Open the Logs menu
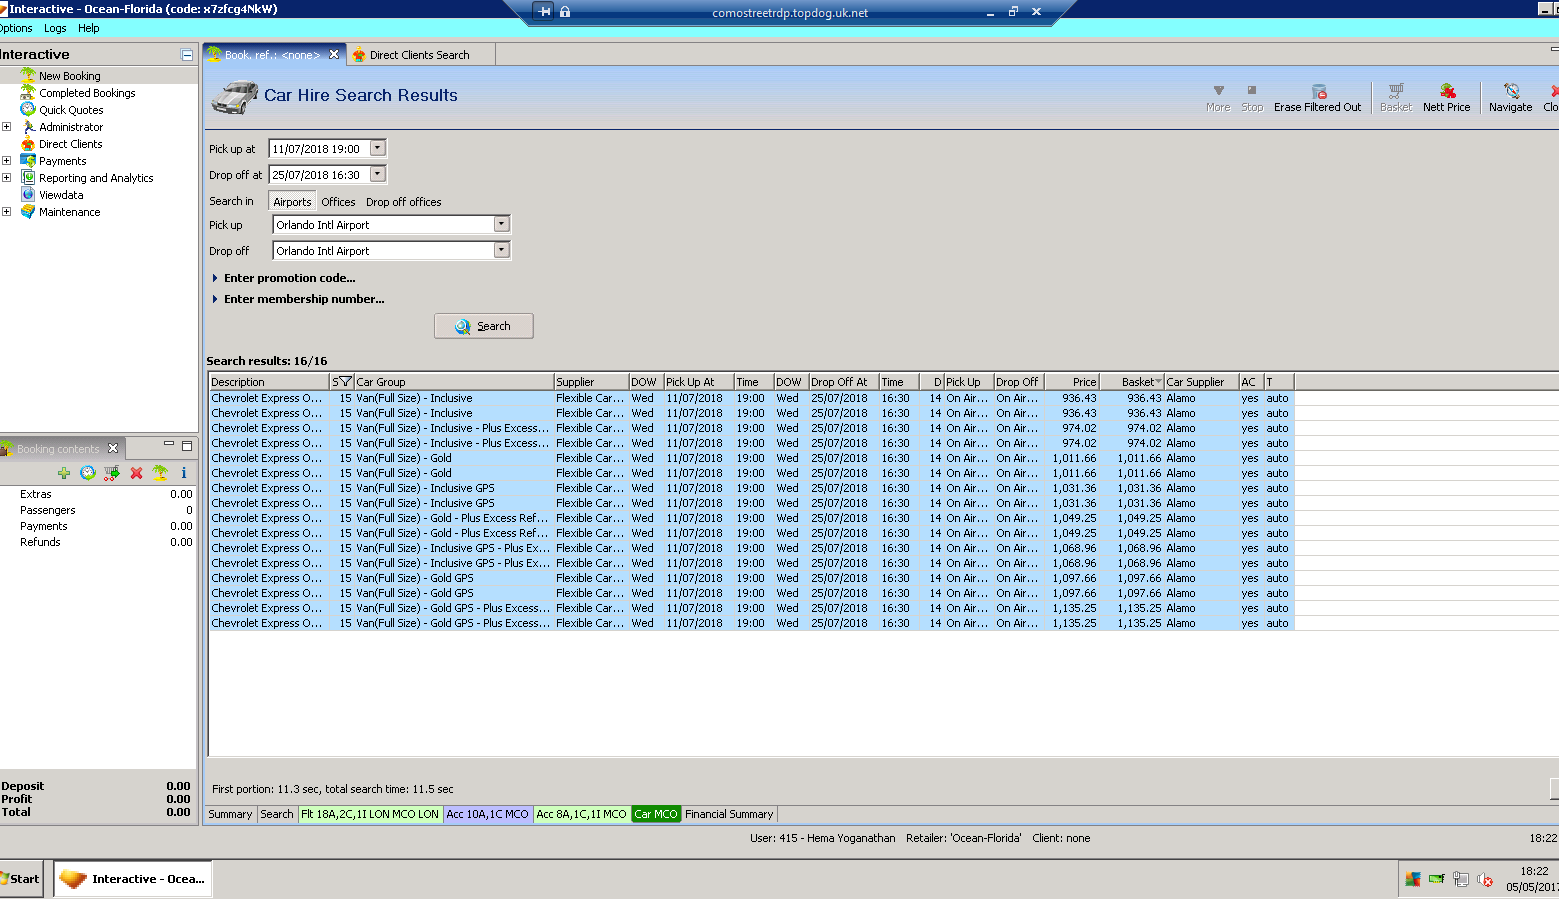 point(55,28)
